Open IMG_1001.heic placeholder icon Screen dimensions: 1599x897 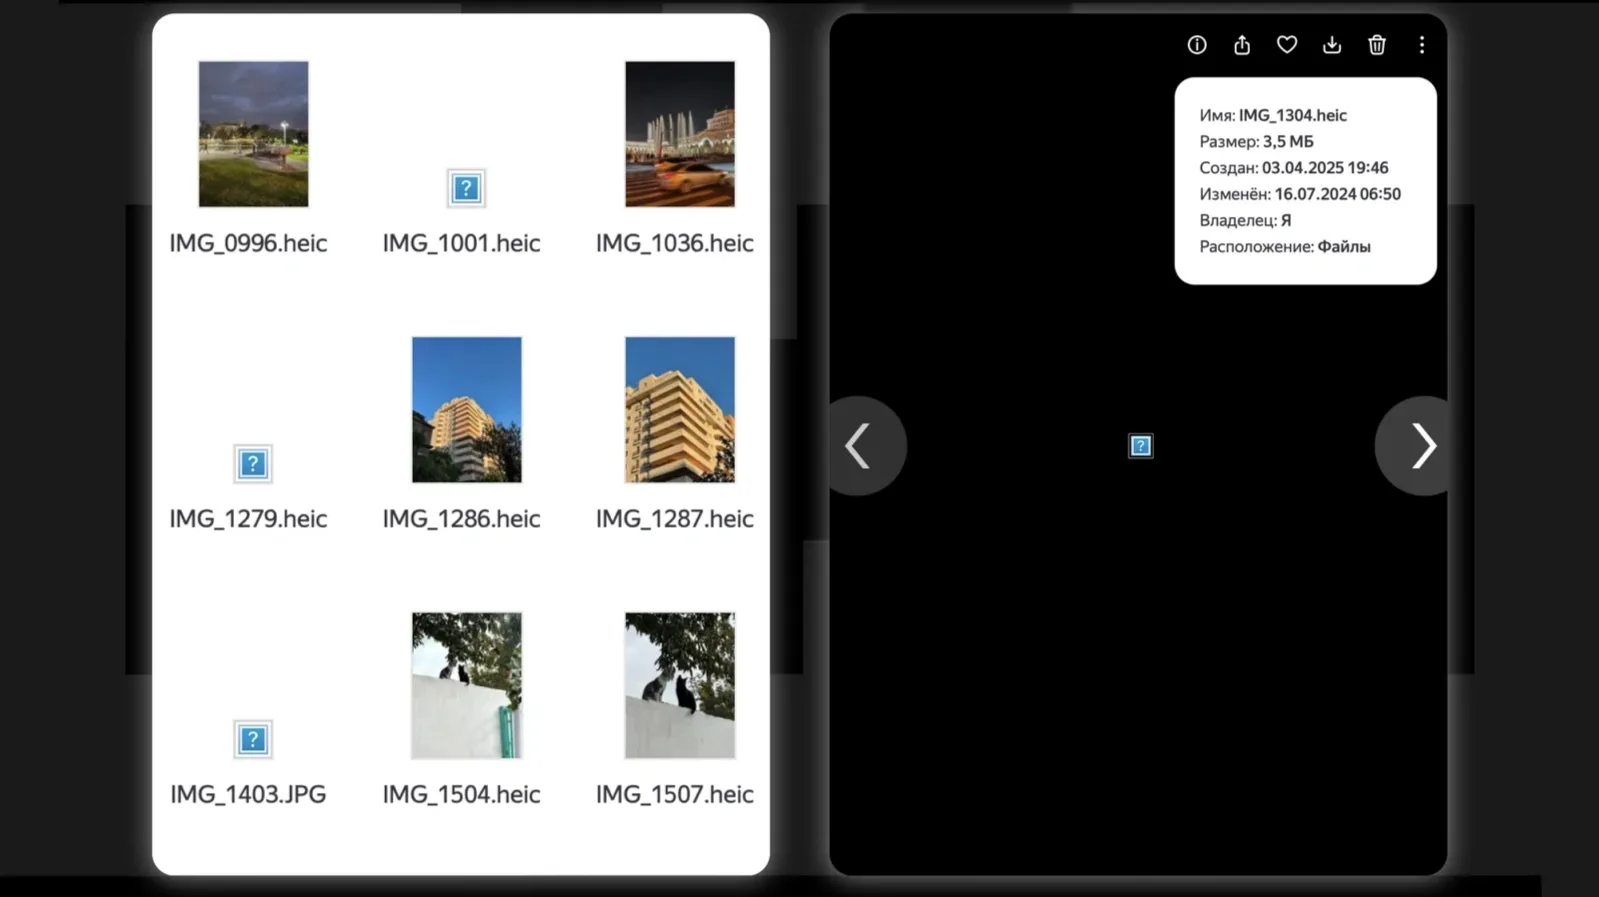pos(466,188)
